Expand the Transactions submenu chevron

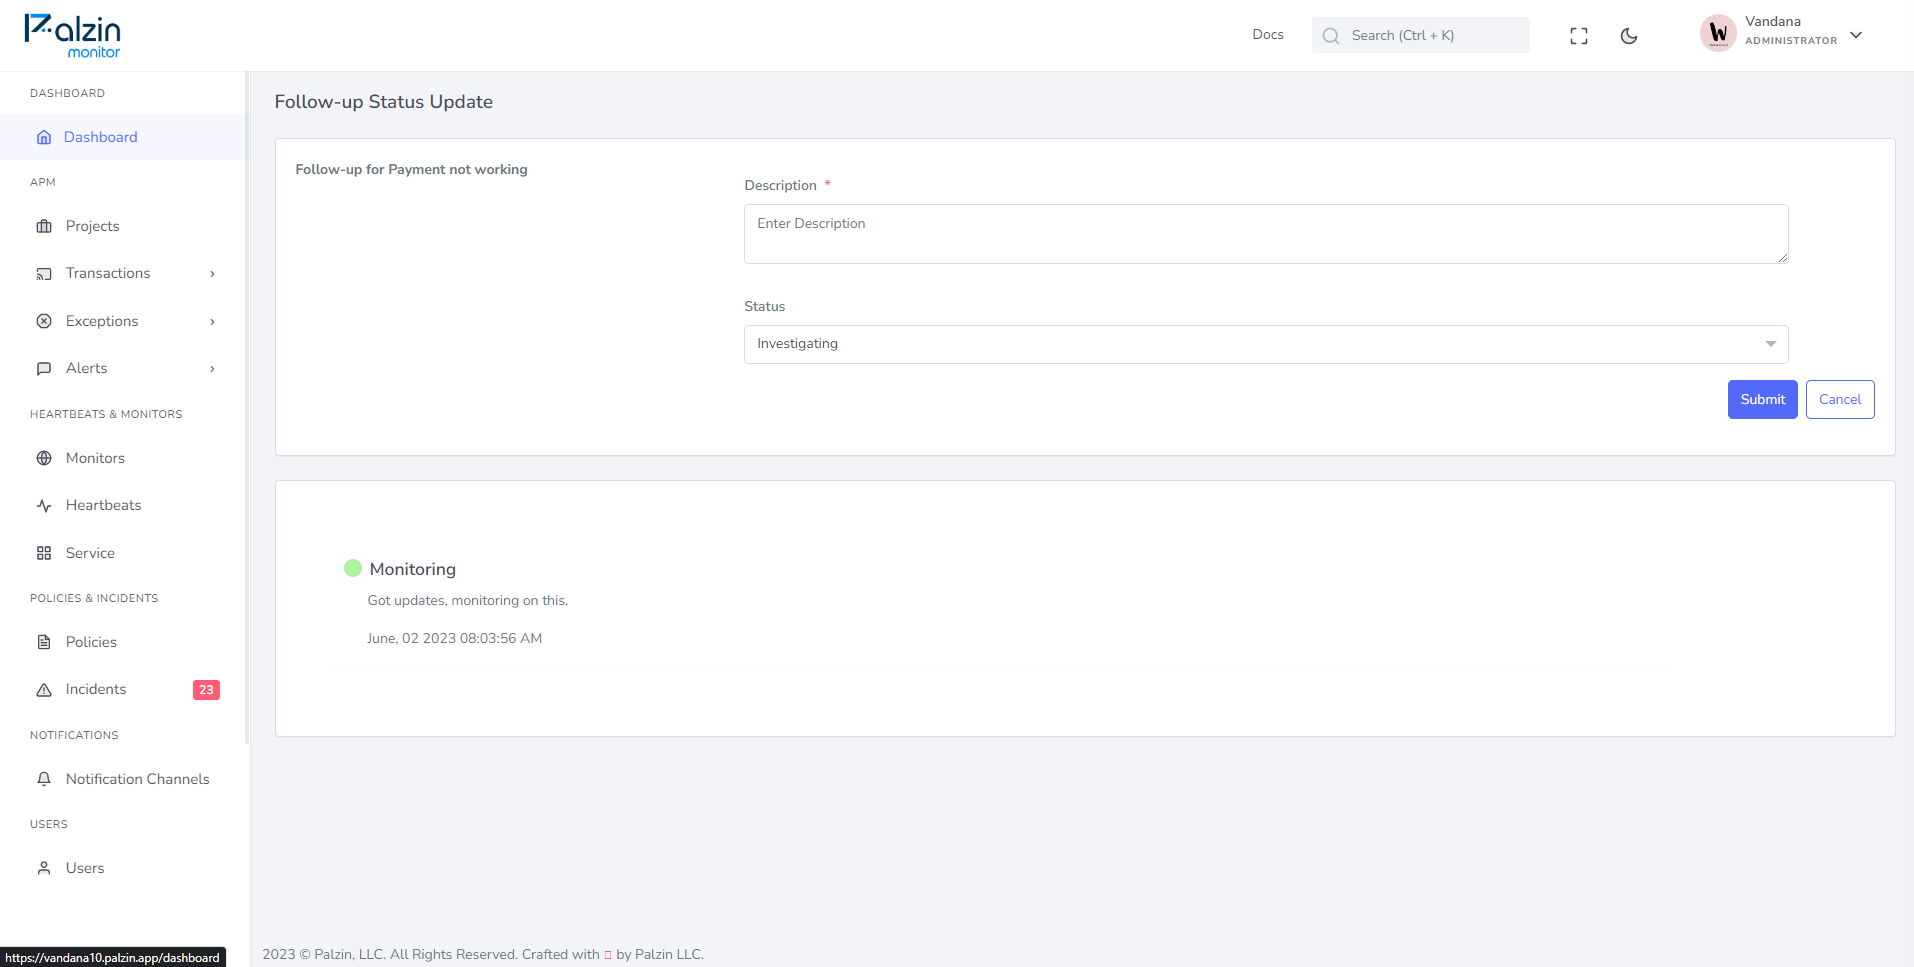point(212,274)
